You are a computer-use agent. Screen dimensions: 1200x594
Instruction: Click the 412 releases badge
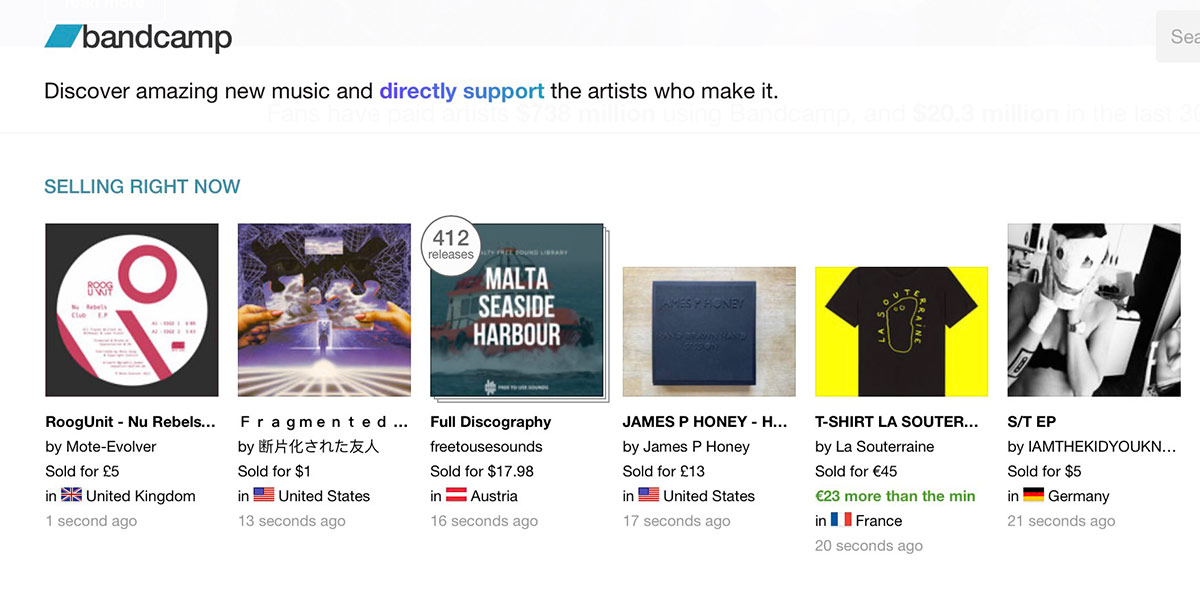(x=451, y=244)
